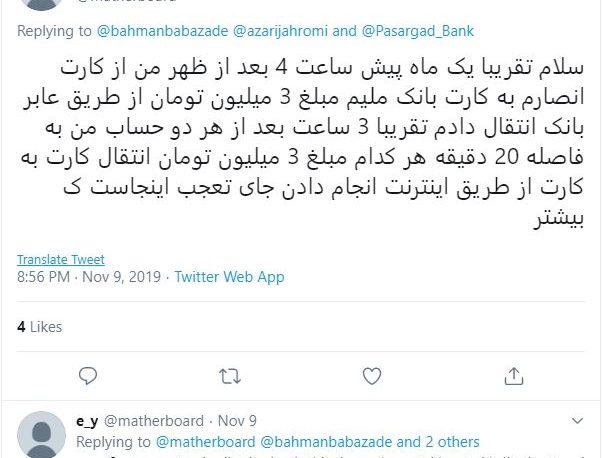This screenshot has height=458, width=603.
Task: Open @matherboard mention in the lower reply
Action: (205, 442)
